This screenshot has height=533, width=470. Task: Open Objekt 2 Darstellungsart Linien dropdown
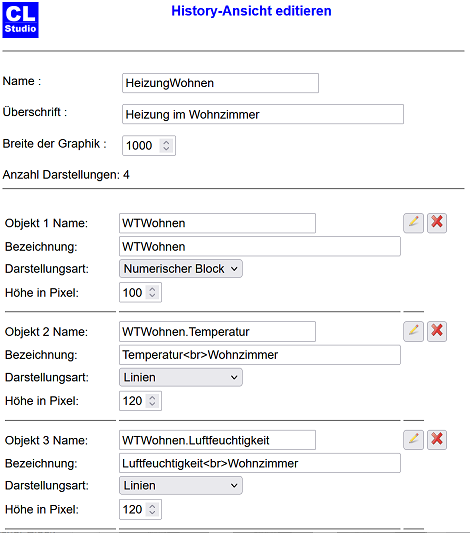[181, 377]
